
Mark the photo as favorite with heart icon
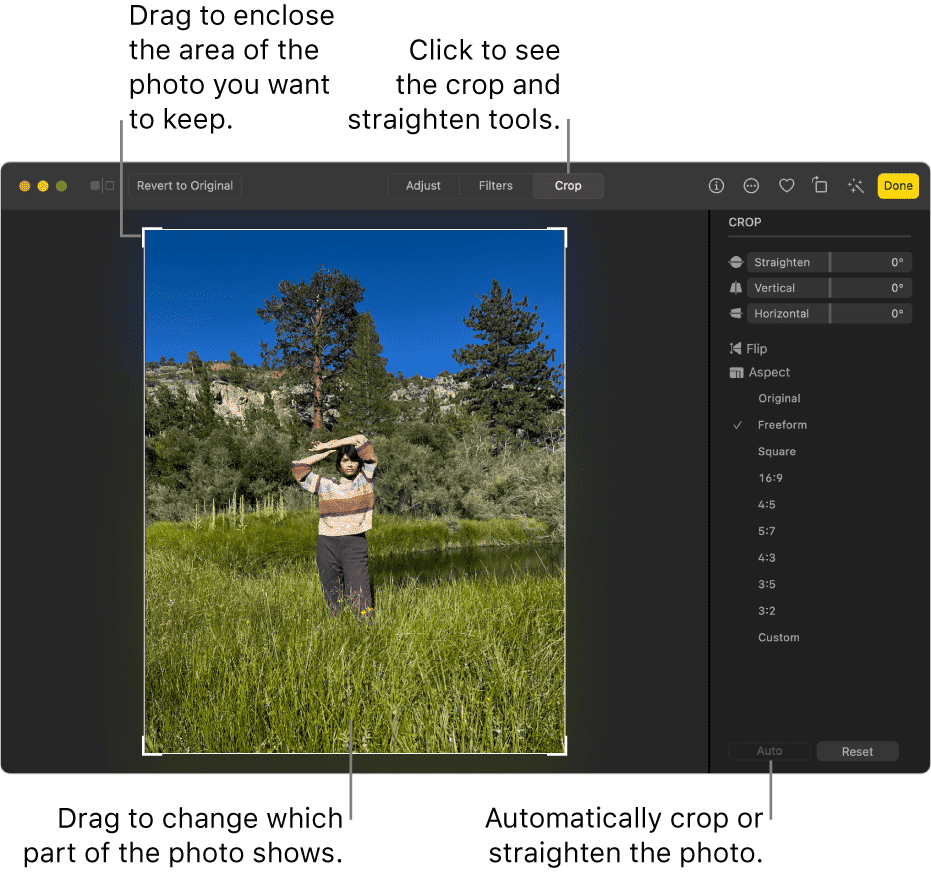pyautogui.click(x=786, y=185)
